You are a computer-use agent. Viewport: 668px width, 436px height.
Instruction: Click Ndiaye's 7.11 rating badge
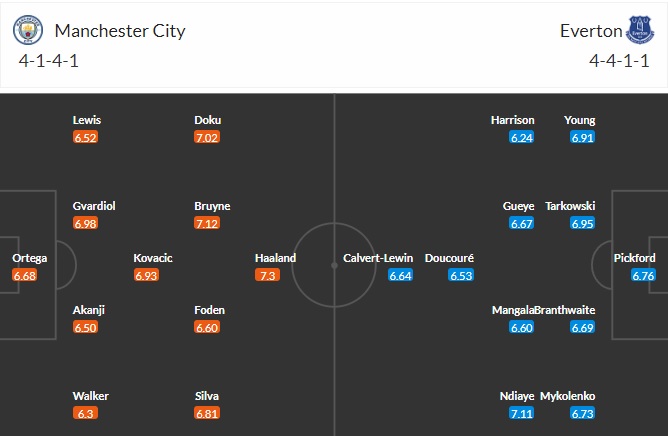(x=521, y=413)
